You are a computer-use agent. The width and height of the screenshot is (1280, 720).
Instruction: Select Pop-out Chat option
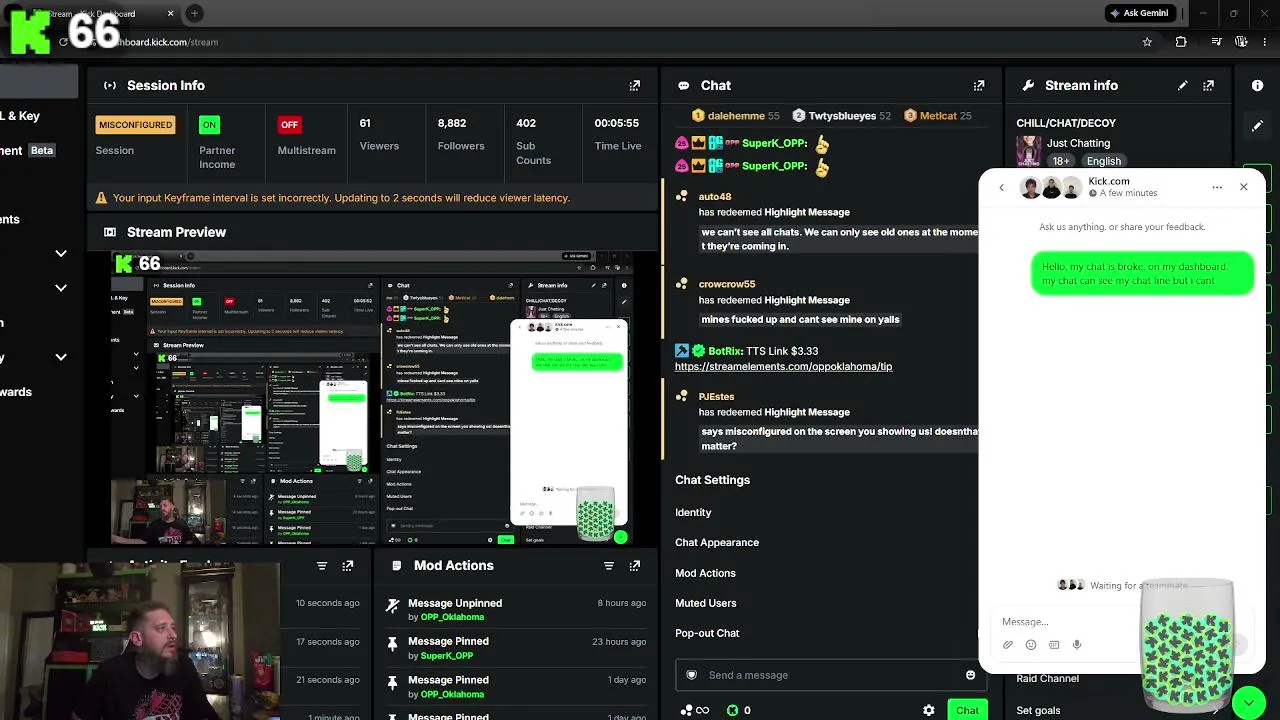pyautogui.click(x=707, y=633)
